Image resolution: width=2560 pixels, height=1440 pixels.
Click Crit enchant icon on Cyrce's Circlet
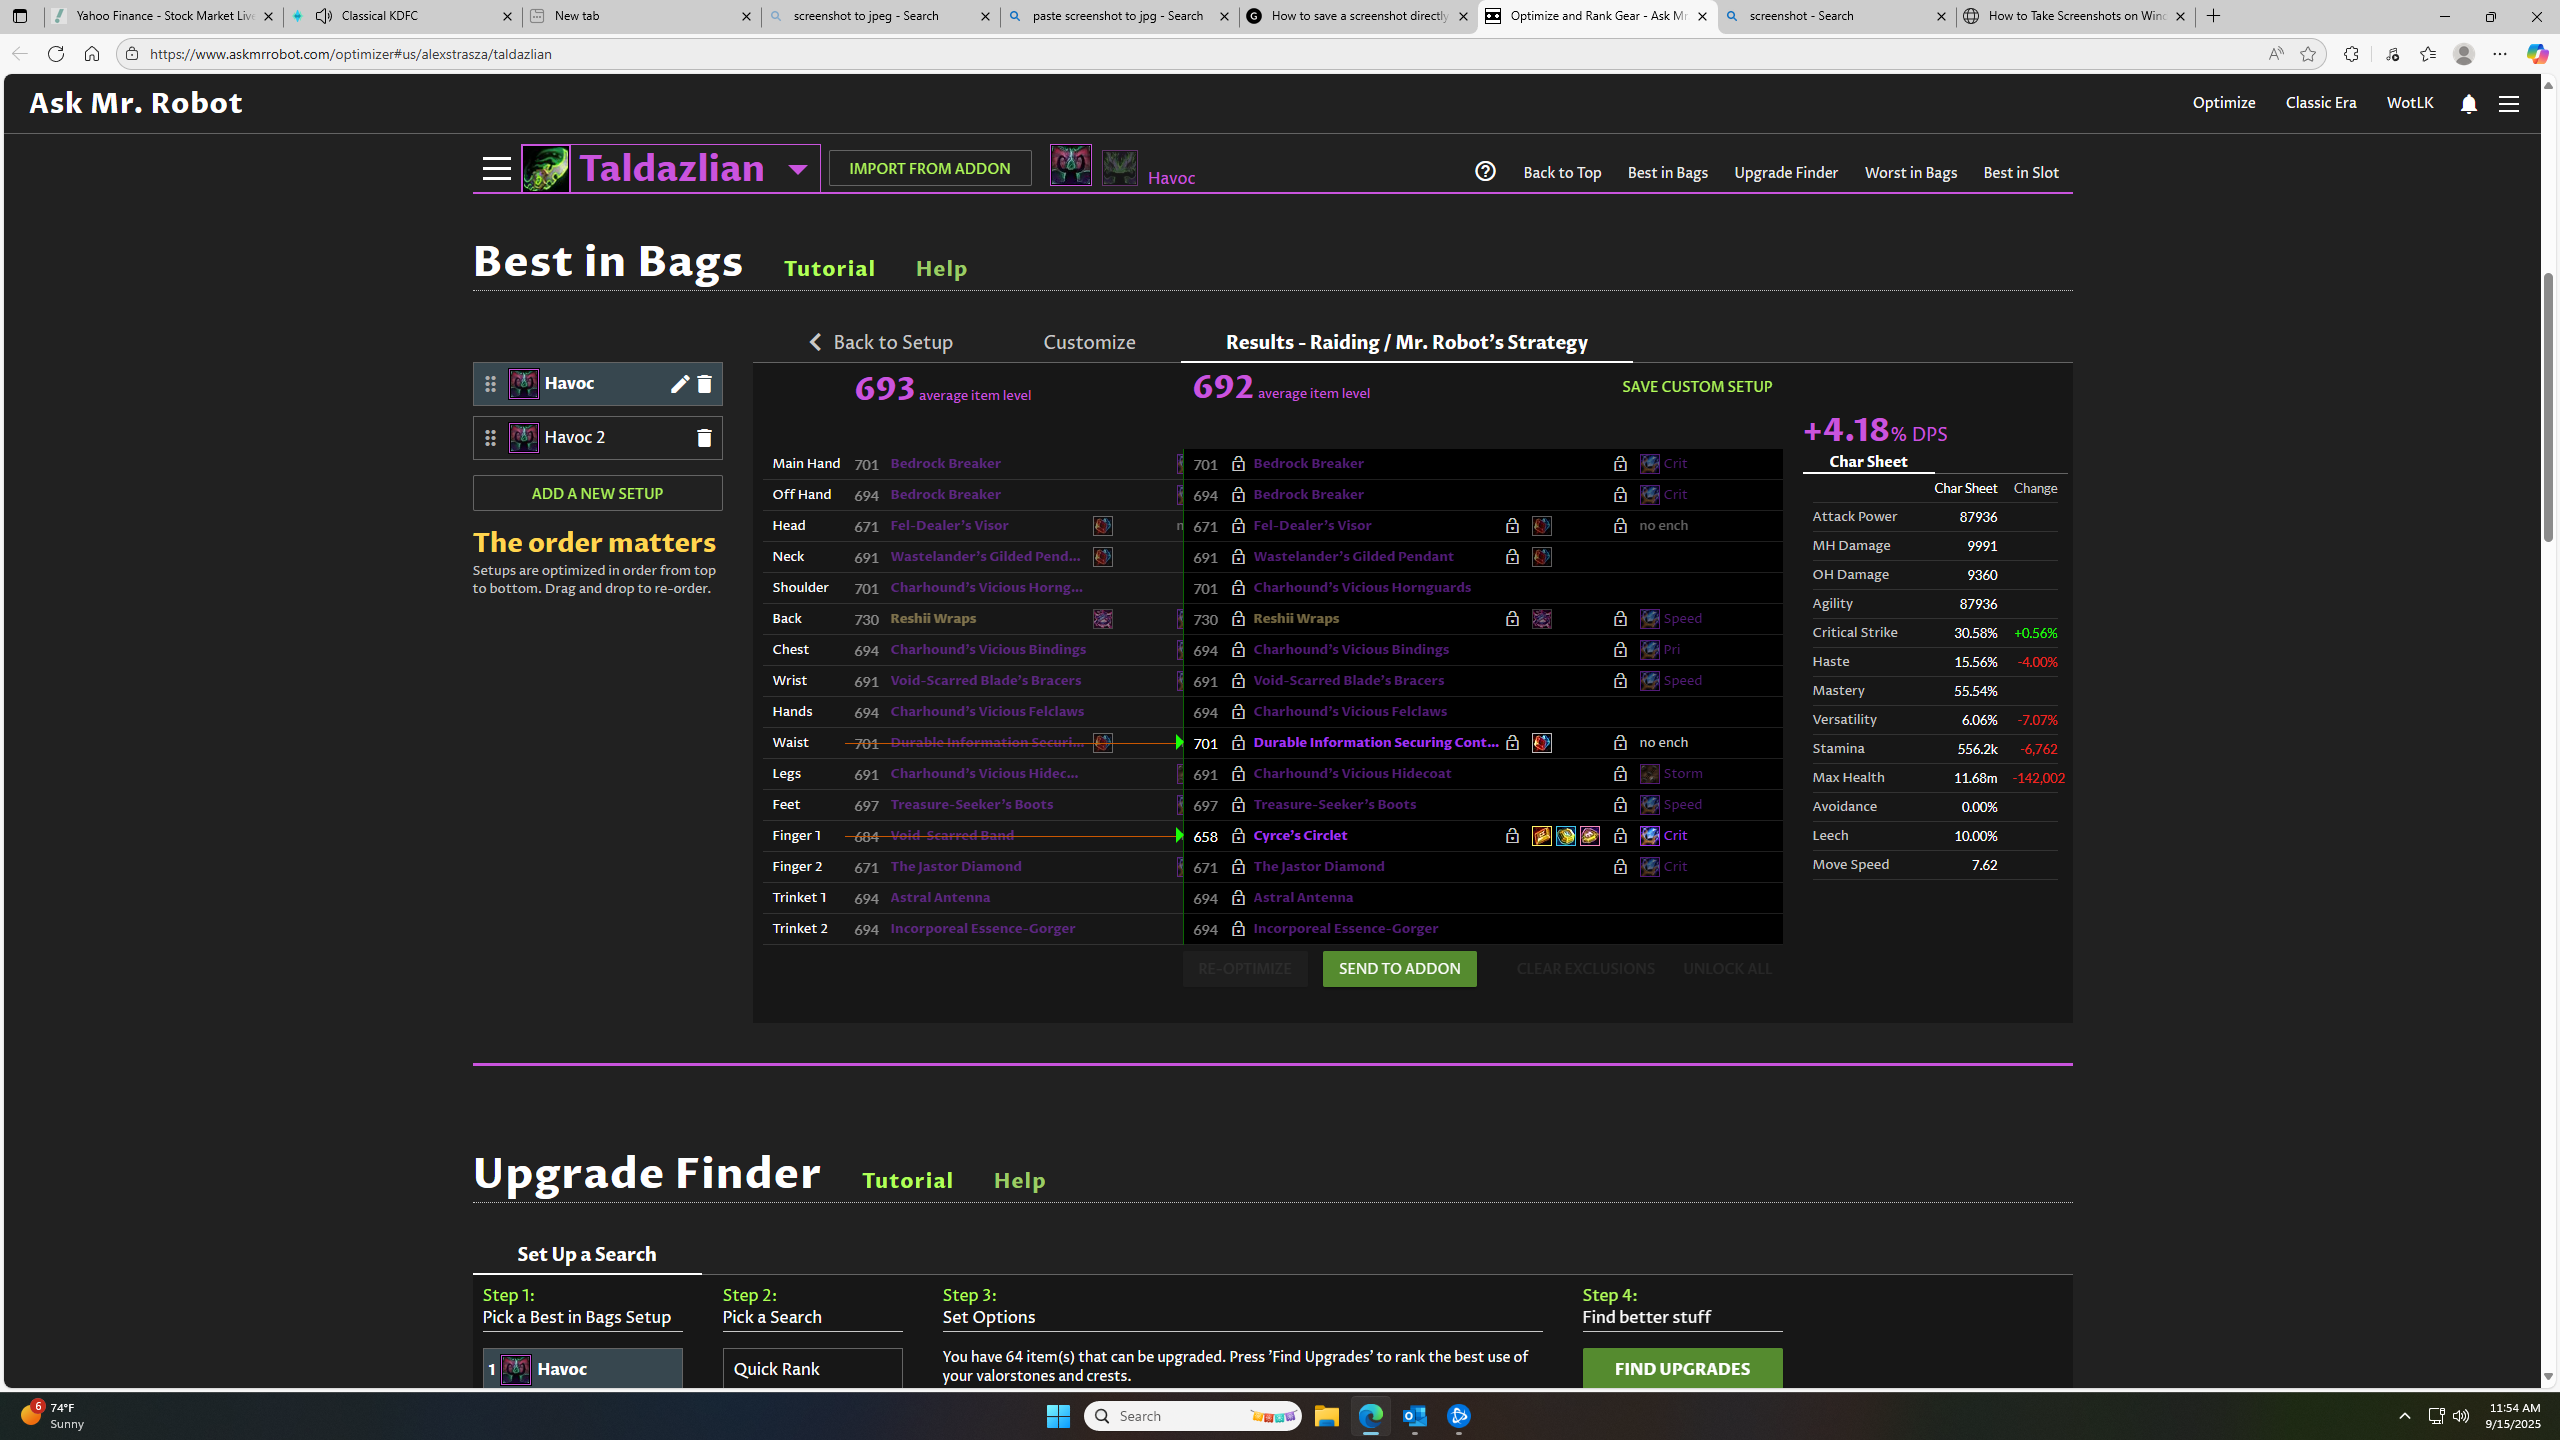point(1649,836)
